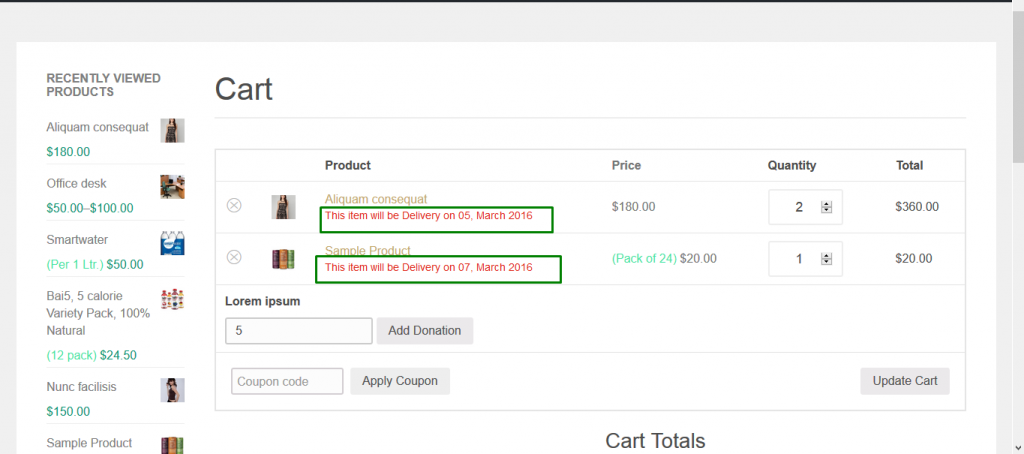This screenshot has height=454, width=1024.
Task: Open Aliquam consequat product link in cart
Action: tap(376, 199)
